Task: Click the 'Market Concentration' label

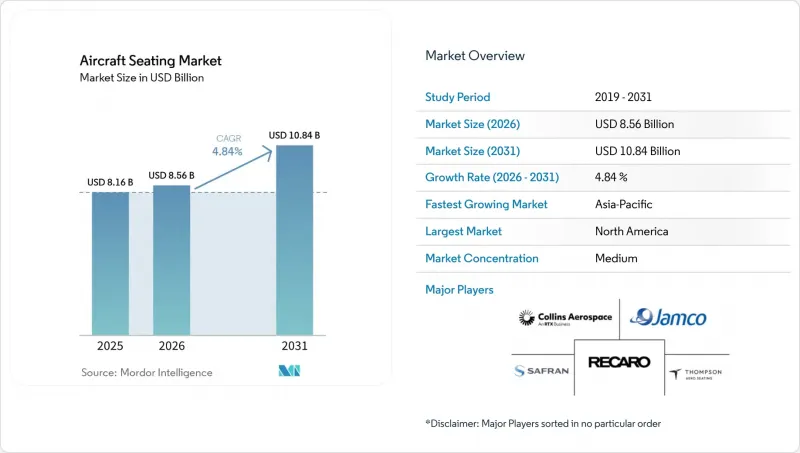Action: (x=482, y=259)
